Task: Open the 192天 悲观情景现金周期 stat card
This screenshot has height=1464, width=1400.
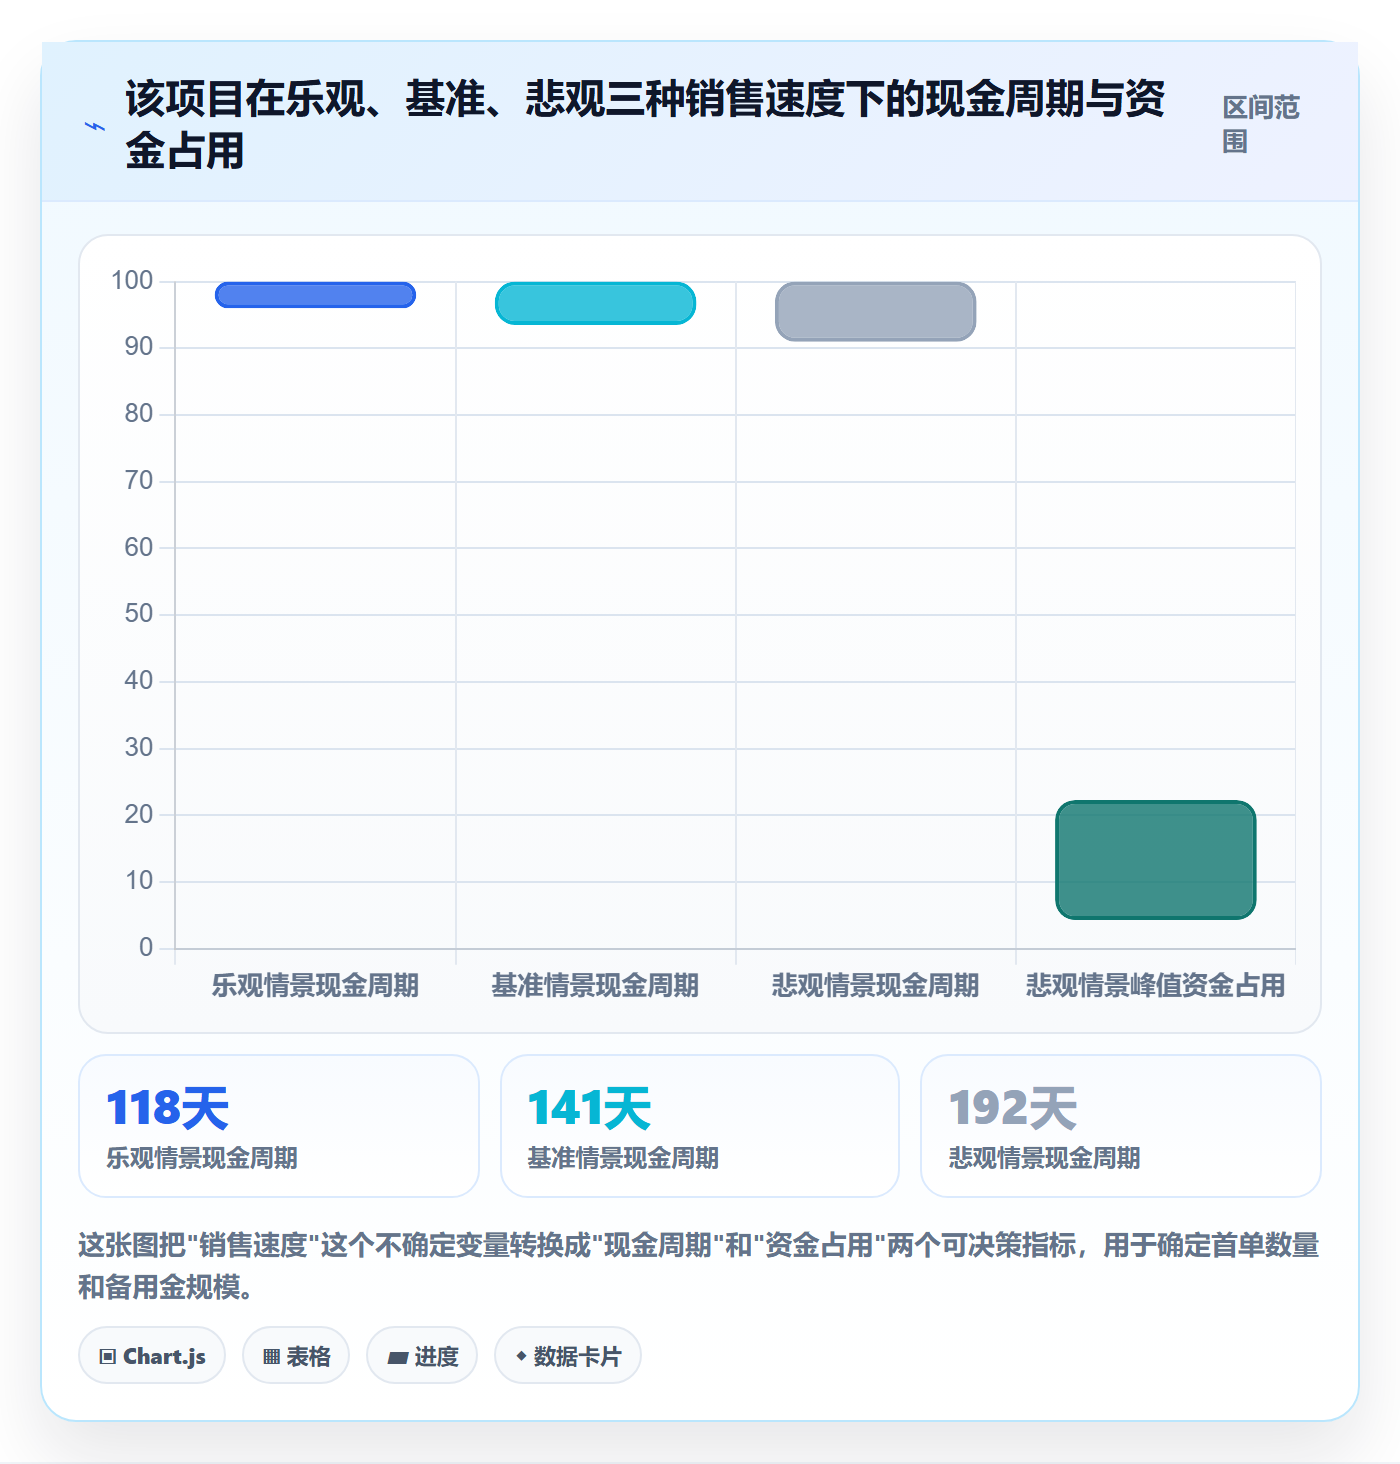Action: [x=1121, y=1126]
